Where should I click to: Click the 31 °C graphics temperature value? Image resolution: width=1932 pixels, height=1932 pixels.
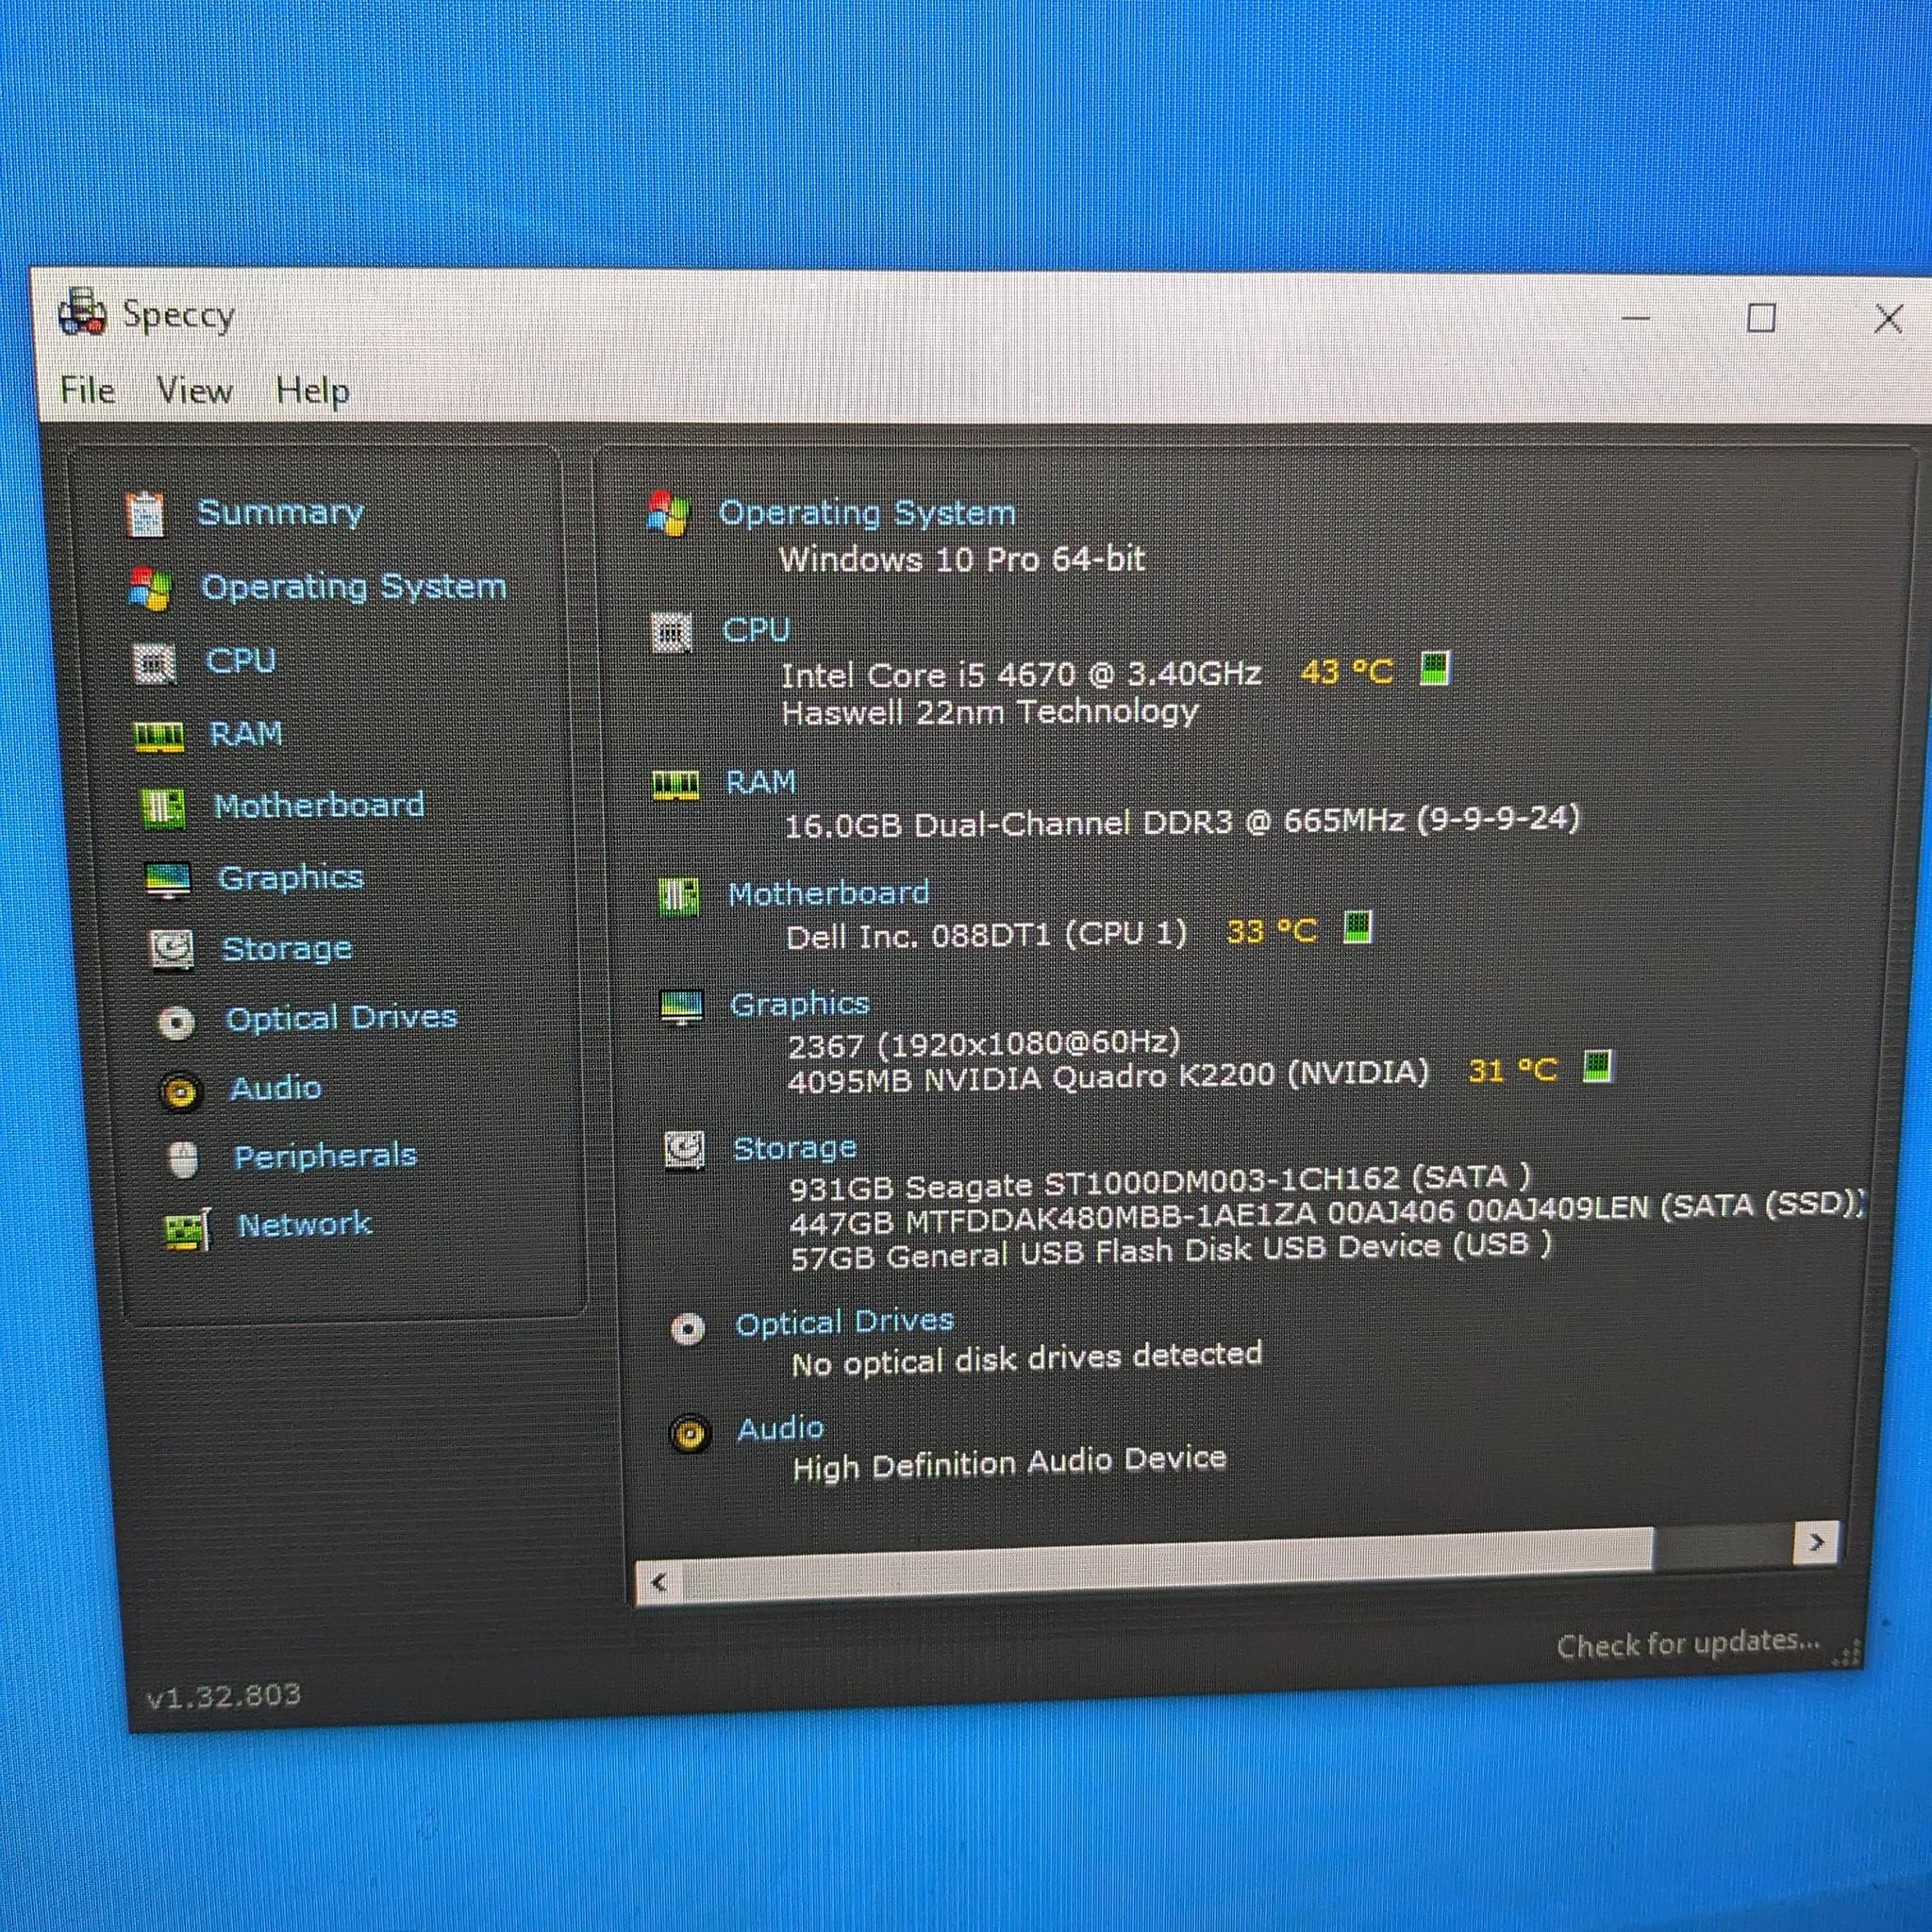pos(1513,1071)
